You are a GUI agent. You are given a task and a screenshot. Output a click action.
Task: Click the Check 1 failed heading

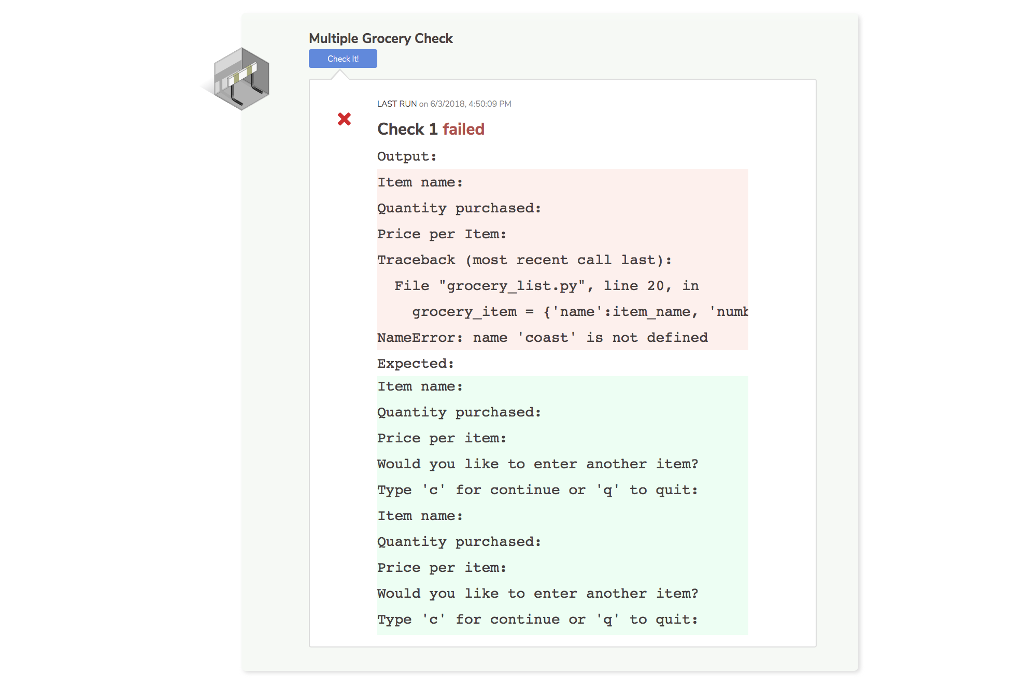(430, 129)
